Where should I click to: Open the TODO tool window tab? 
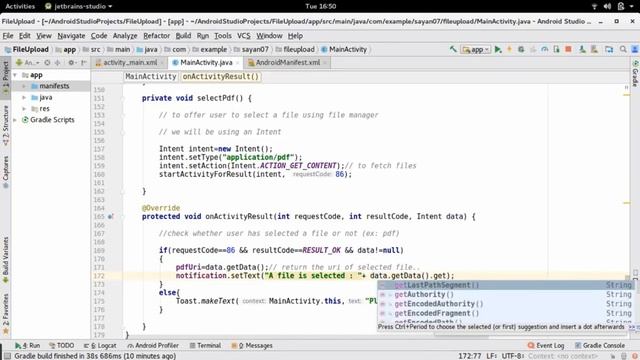tap(61, 346)
